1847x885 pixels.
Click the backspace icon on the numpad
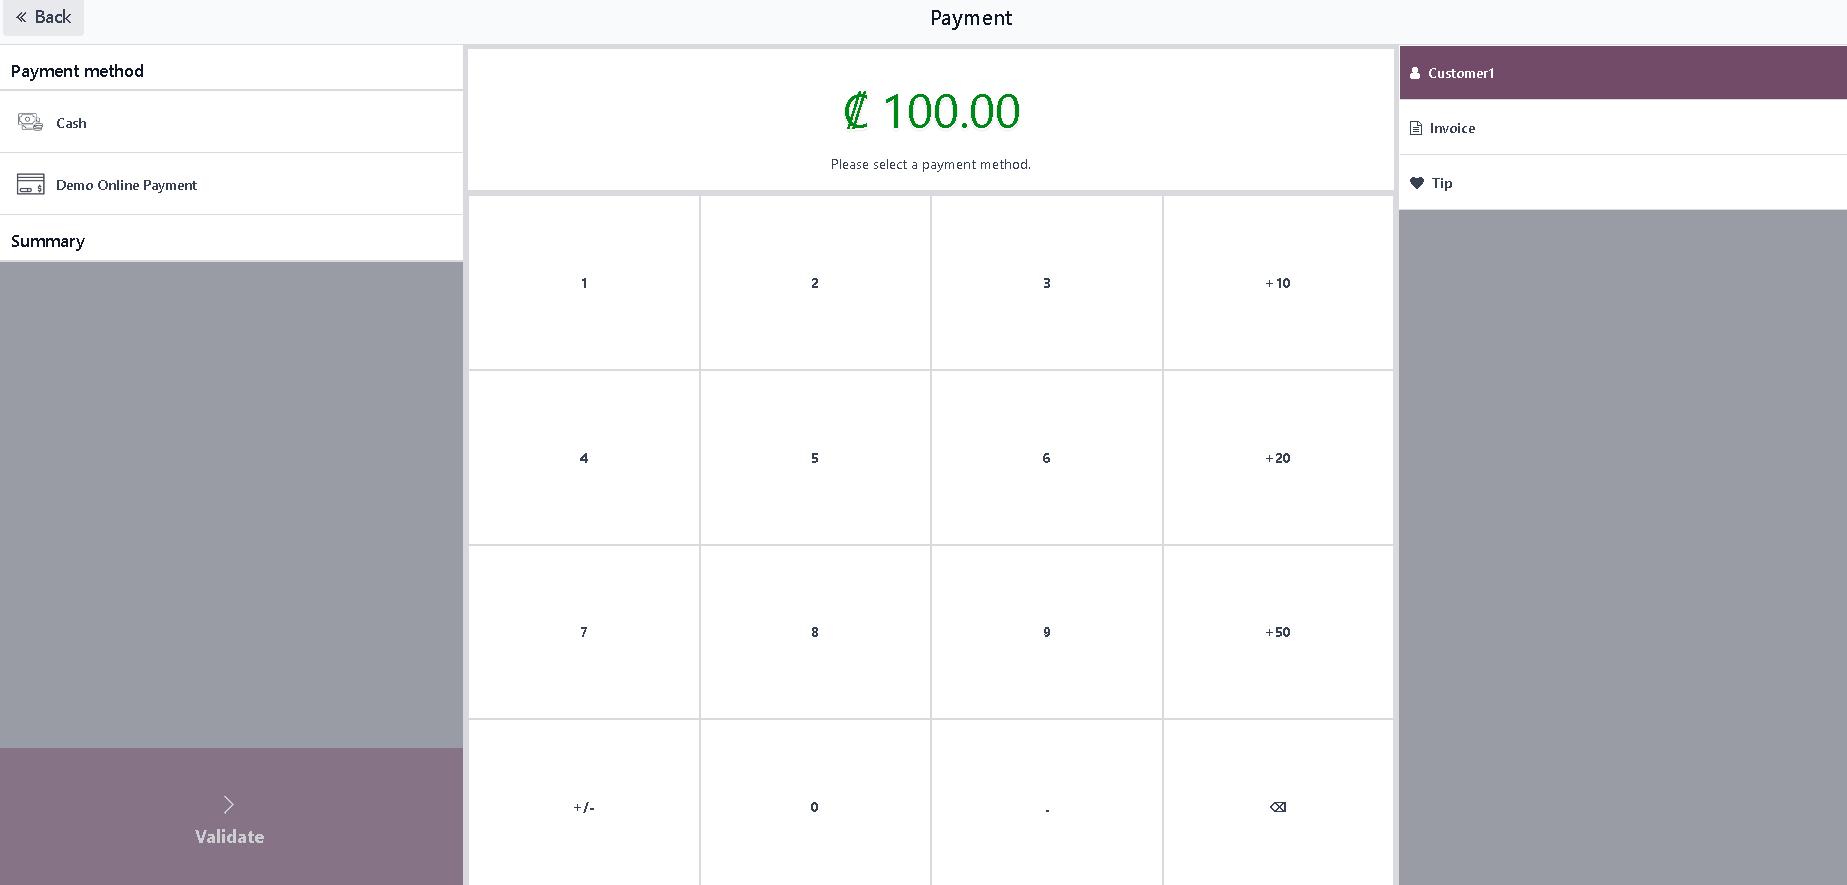pyautogui.click(x=1278, y=807)
